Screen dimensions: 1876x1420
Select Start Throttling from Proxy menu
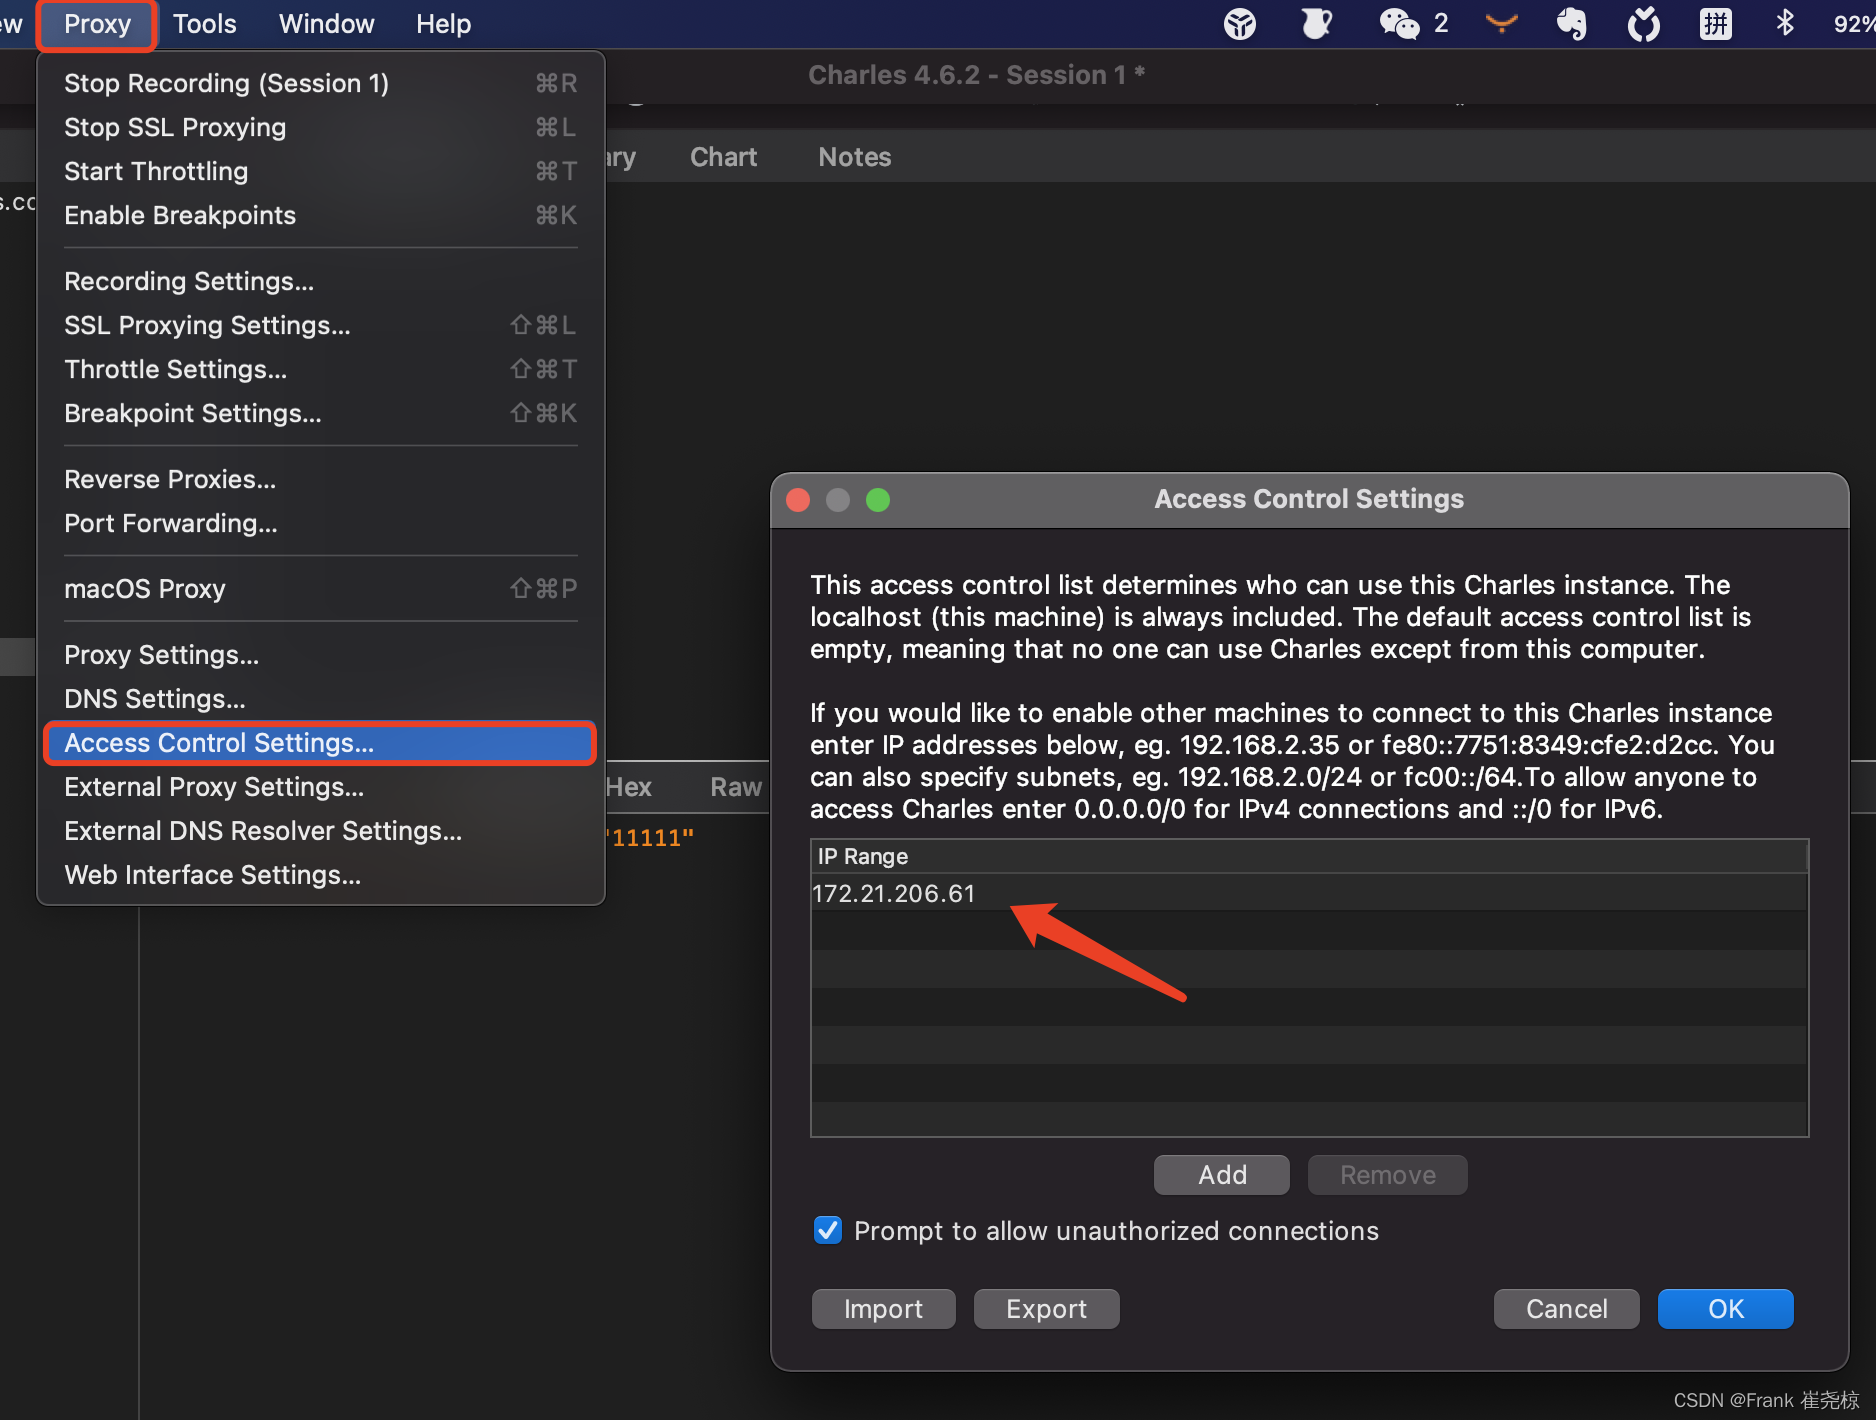(x=320, y=171)
